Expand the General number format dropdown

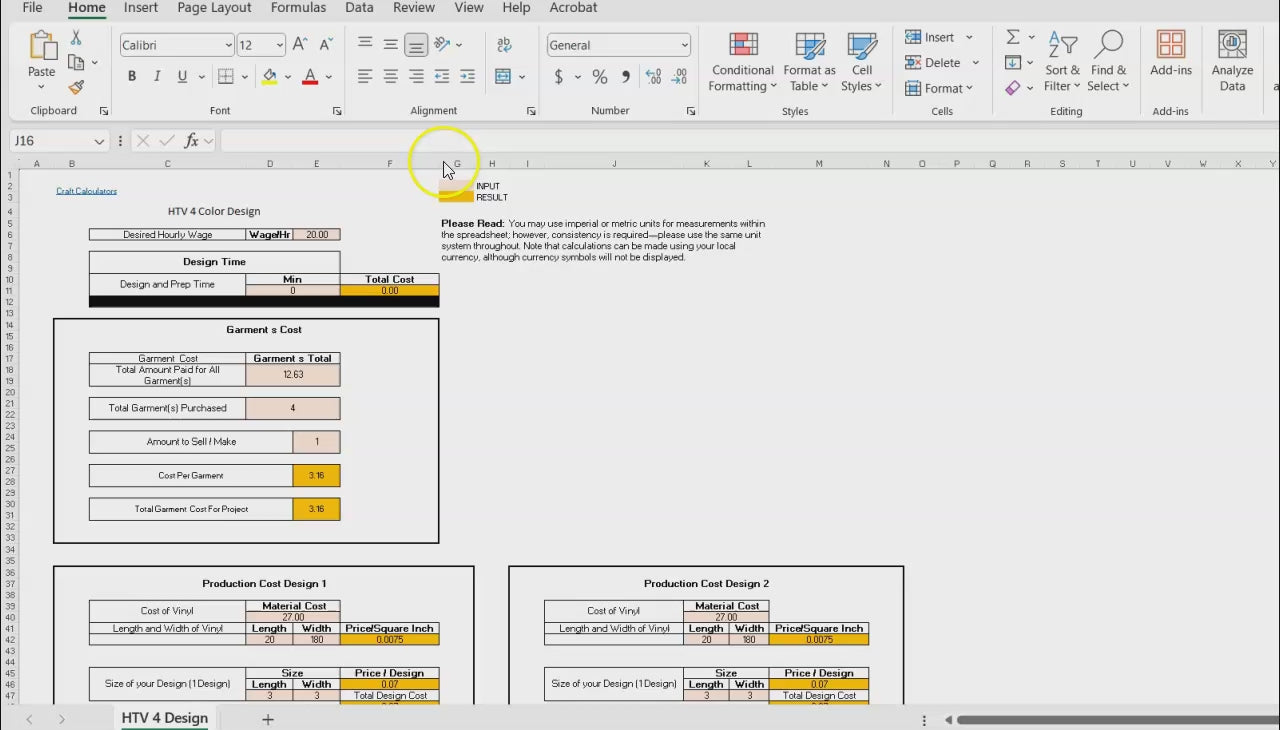click(x=684, y=45)
